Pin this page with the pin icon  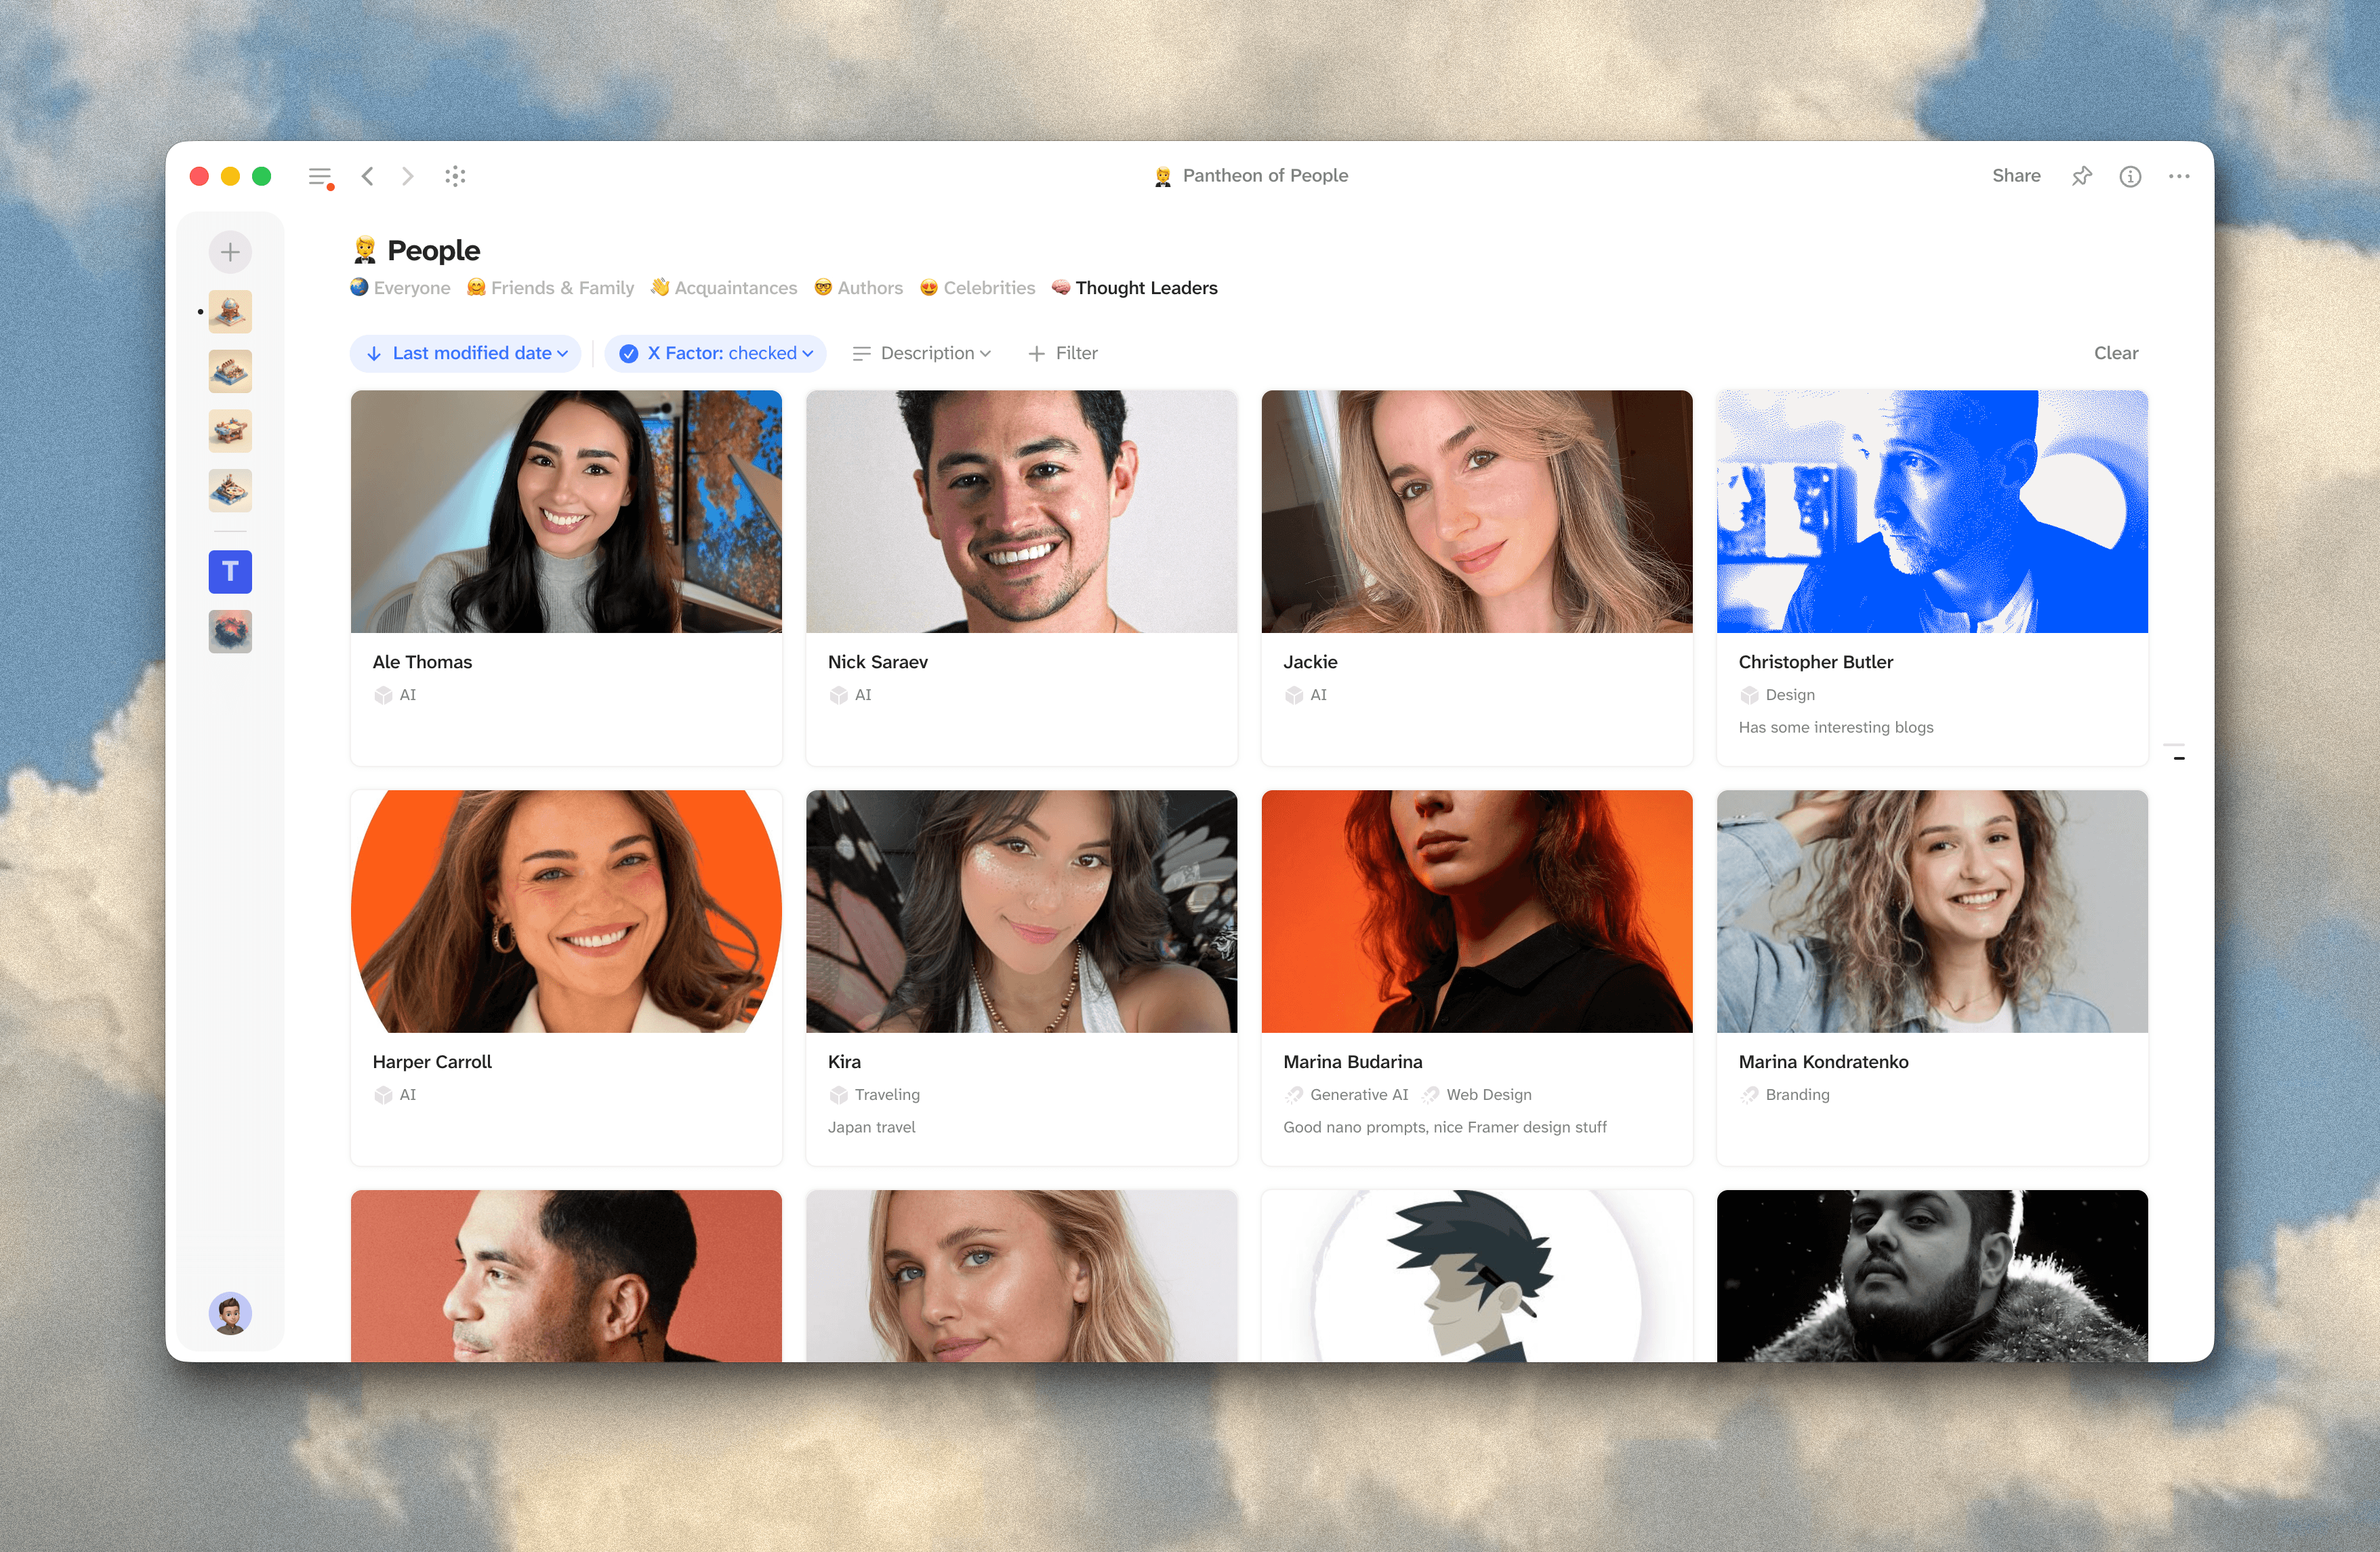(2081, 176)
